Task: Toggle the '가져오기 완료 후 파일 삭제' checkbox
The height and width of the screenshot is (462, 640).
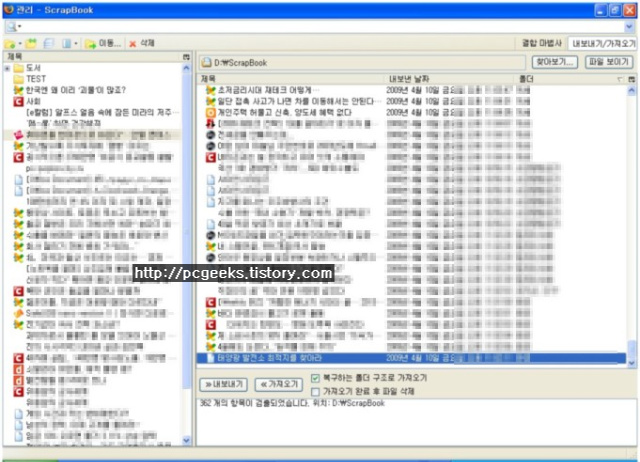Action: coord(316,392)
